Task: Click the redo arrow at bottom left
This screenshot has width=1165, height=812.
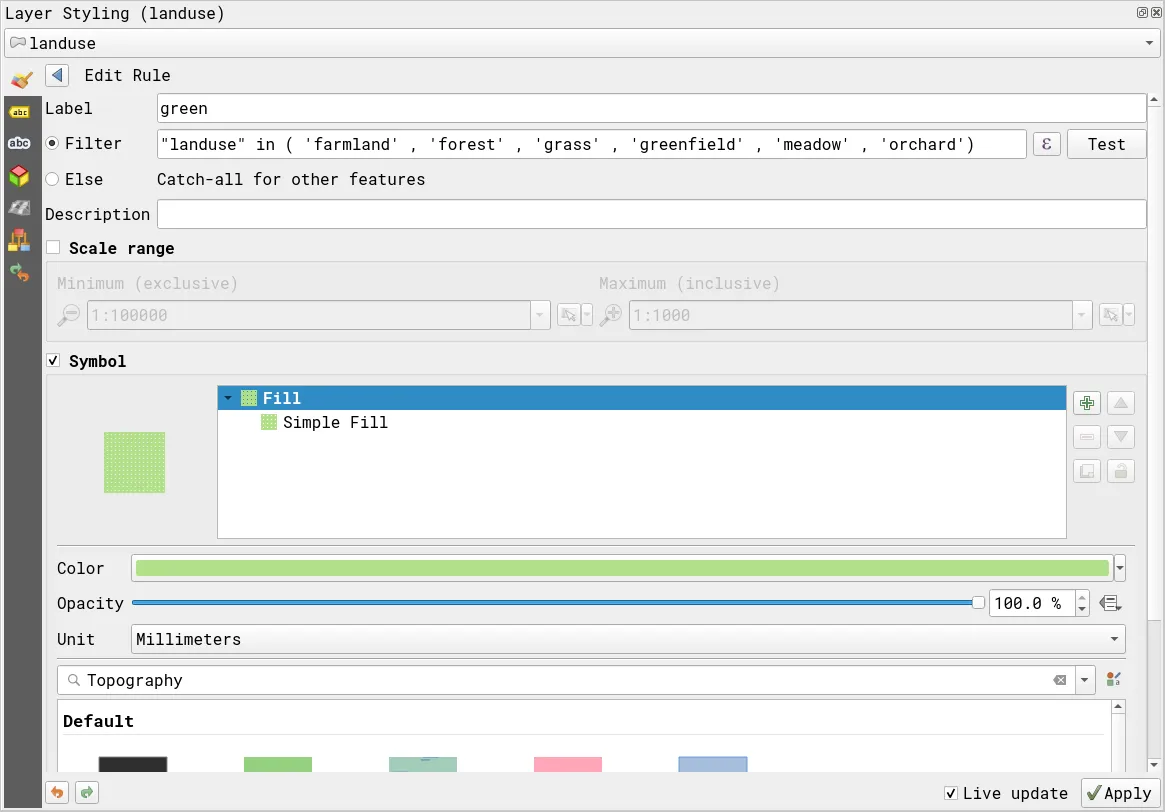Action: (x=87, y=793)
